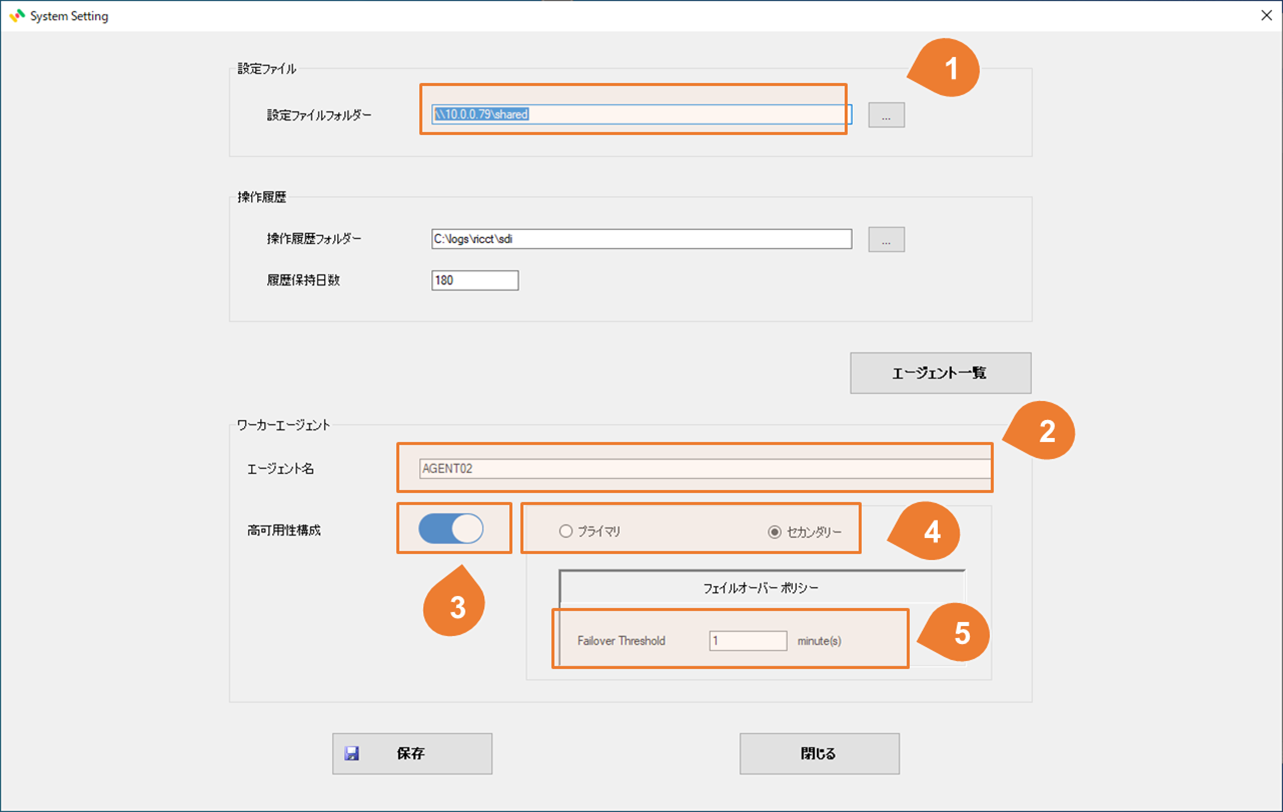Image resolution: width=1283 pixels, height=812 pixels.
Task: Click the 設定ファイル group title
Action: (x=266, y=69)
